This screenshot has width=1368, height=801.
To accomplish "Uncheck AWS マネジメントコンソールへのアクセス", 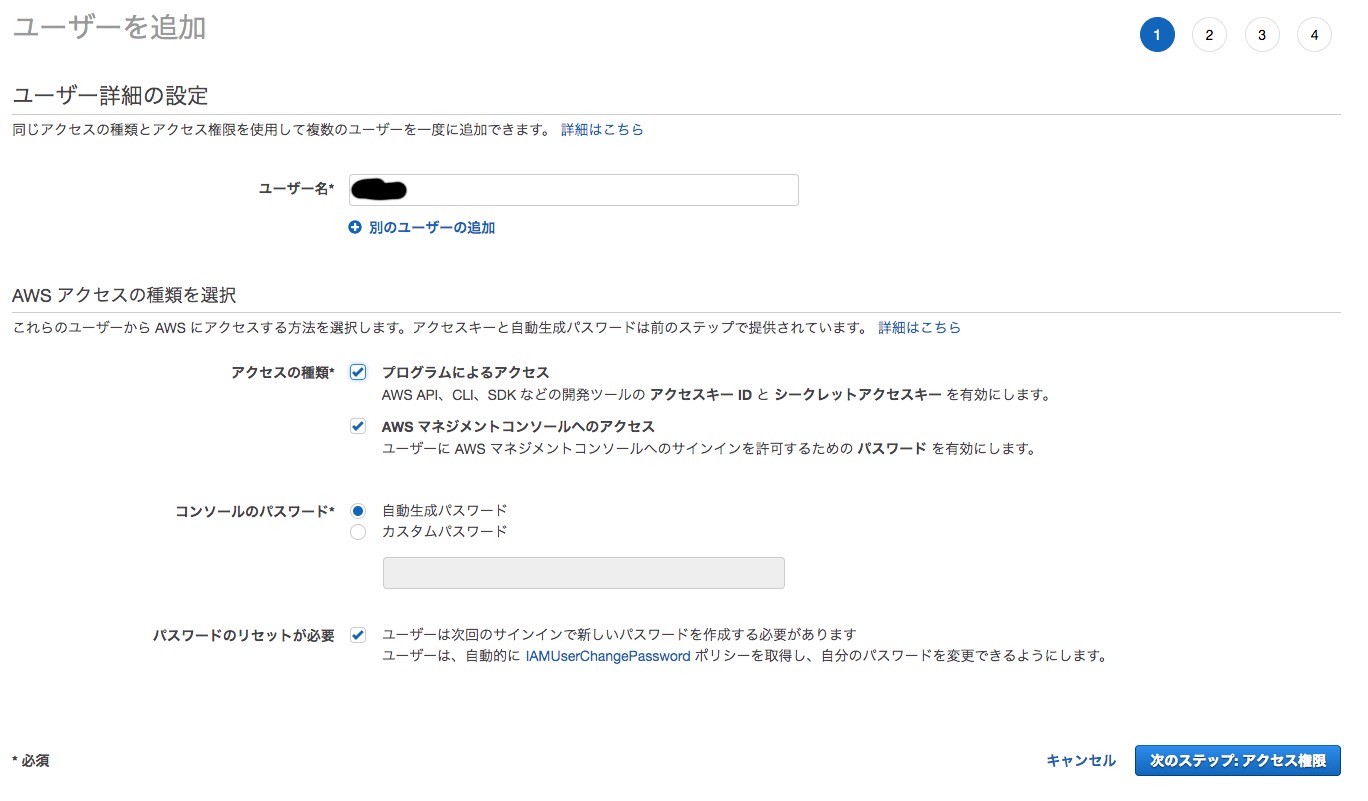I will (x=357, y=425).
